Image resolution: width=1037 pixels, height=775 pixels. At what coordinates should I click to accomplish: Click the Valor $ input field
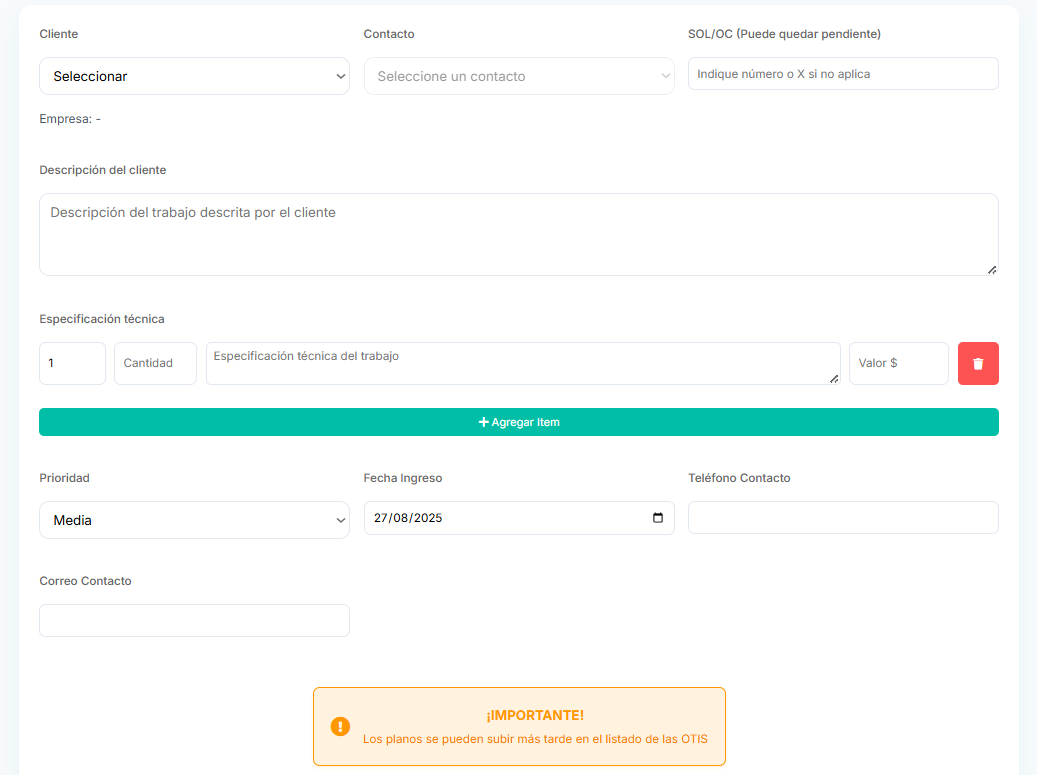click(x=898, y=363)
